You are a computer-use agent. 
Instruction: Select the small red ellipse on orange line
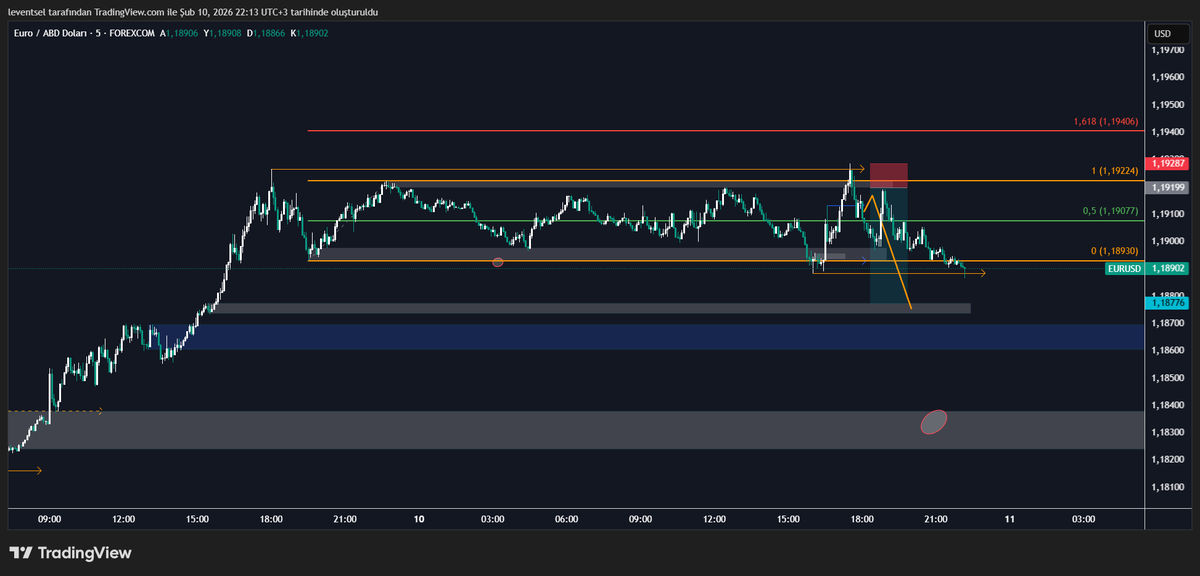click(x=498, y=262)
